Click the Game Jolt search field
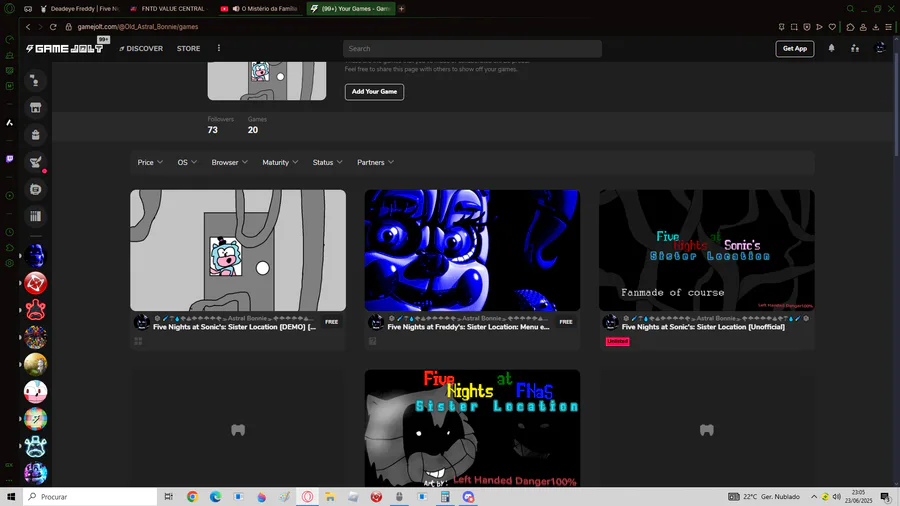 [x=472, y=49]
